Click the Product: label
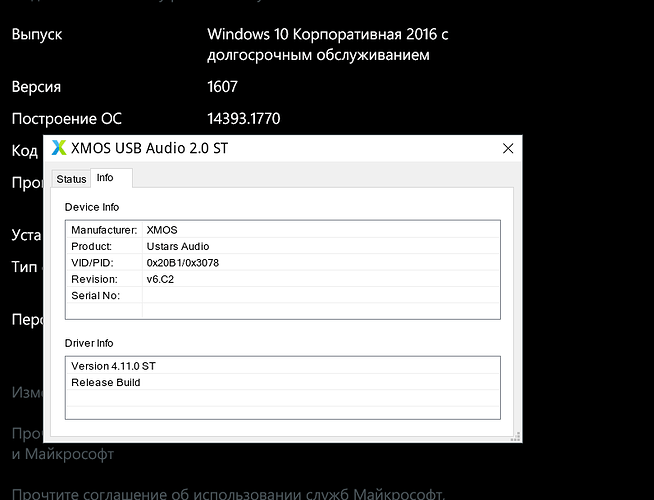Screen dimensions: 654x500 coord(91,246)
